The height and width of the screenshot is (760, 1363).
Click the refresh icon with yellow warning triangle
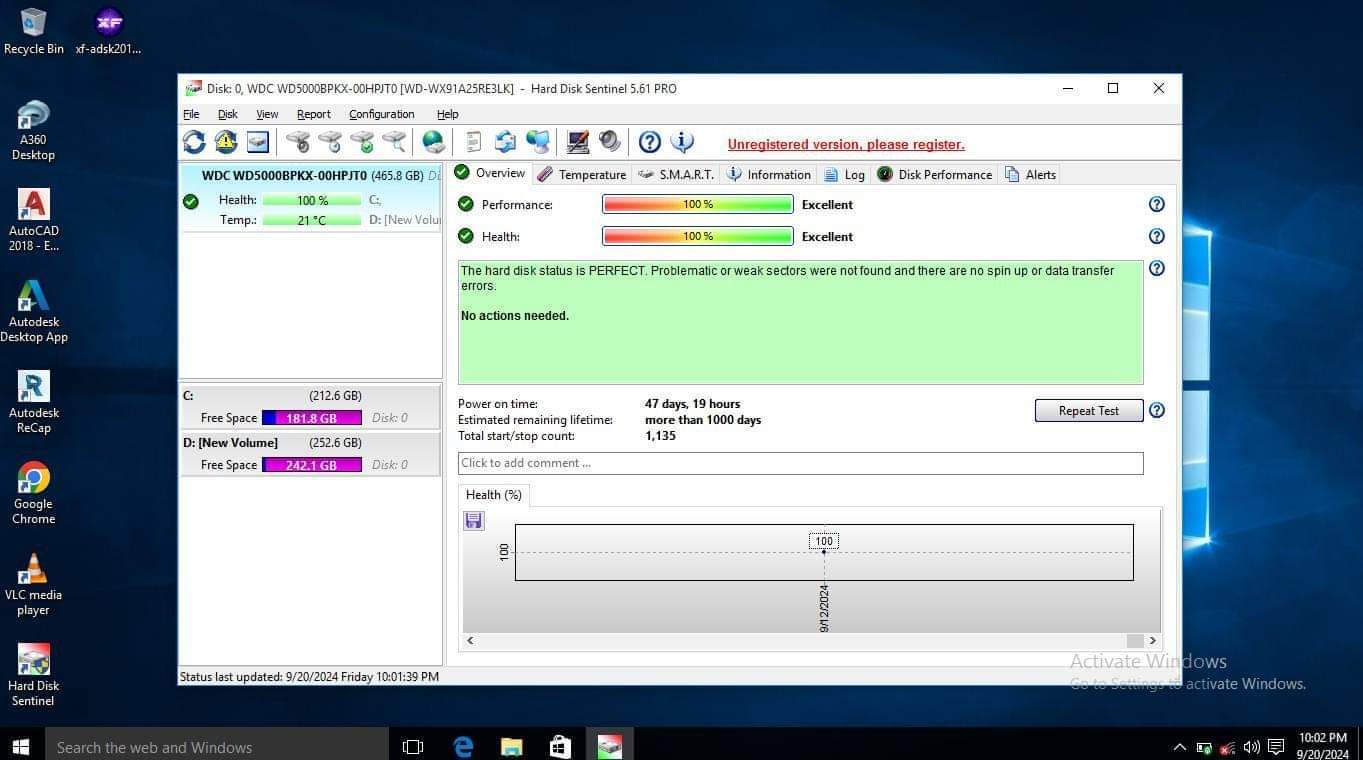point(226,142)
